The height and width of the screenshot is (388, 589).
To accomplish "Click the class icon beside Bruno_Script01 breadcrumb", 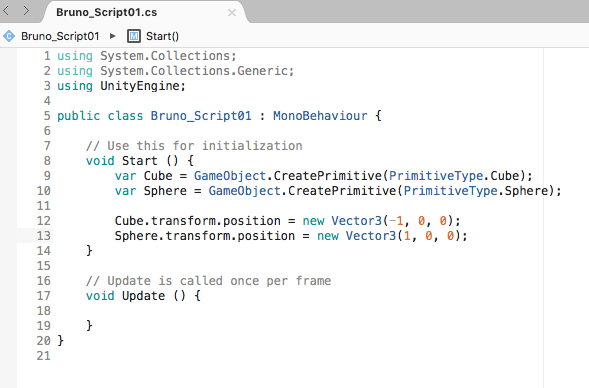I will [9, 36].
